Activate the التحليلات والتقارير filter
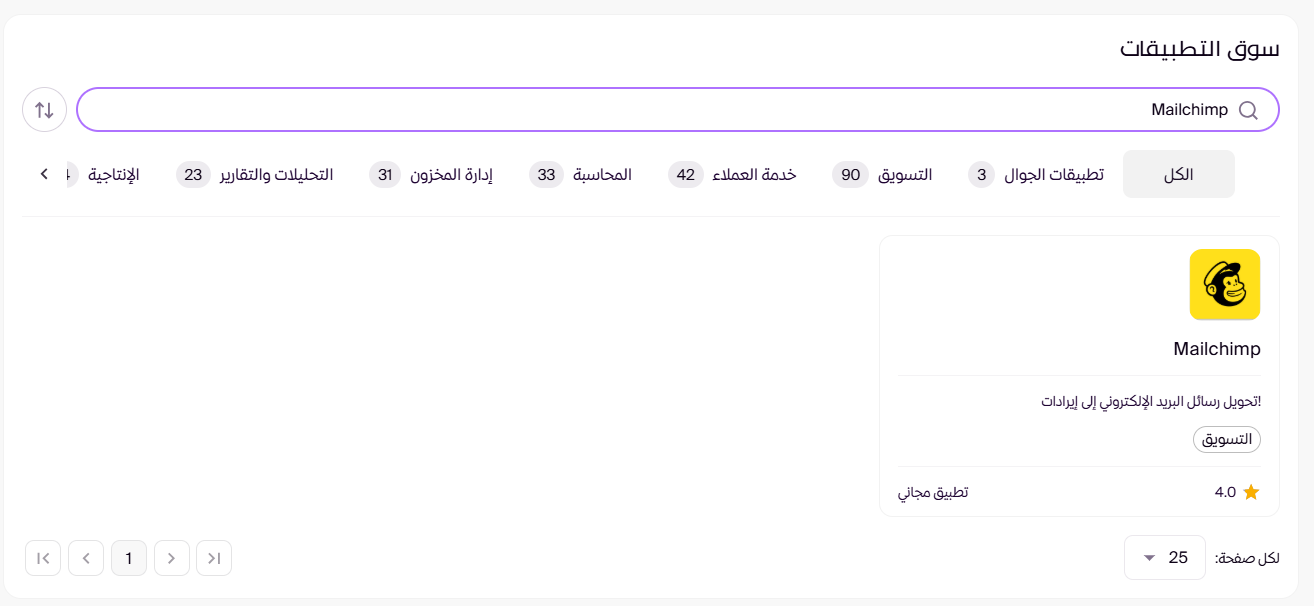Viewport: 1314px width, 606px height. tap(256, 174)
